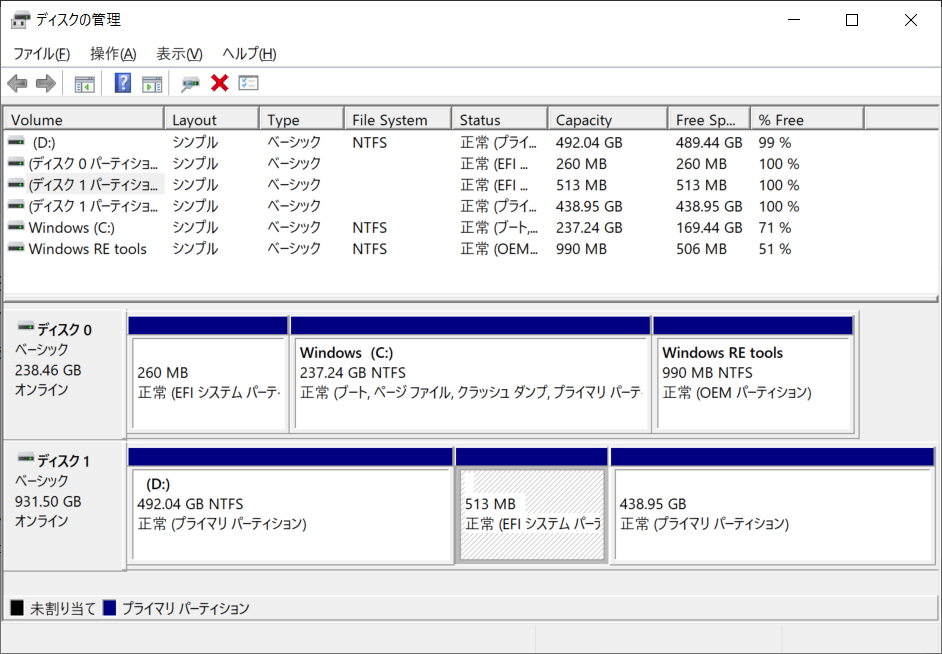Image resolution: width=942 pixels, height=654 pixels.
Task: Select the 438.95 GB partition block on Disk 1
Action: [x=773, y=505]
